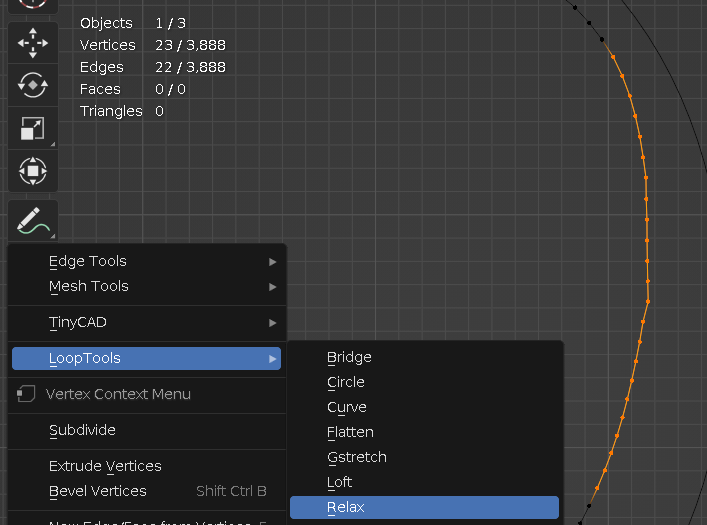
Task: Choose Circle from the LoopTools submenu
Action: 346,382
